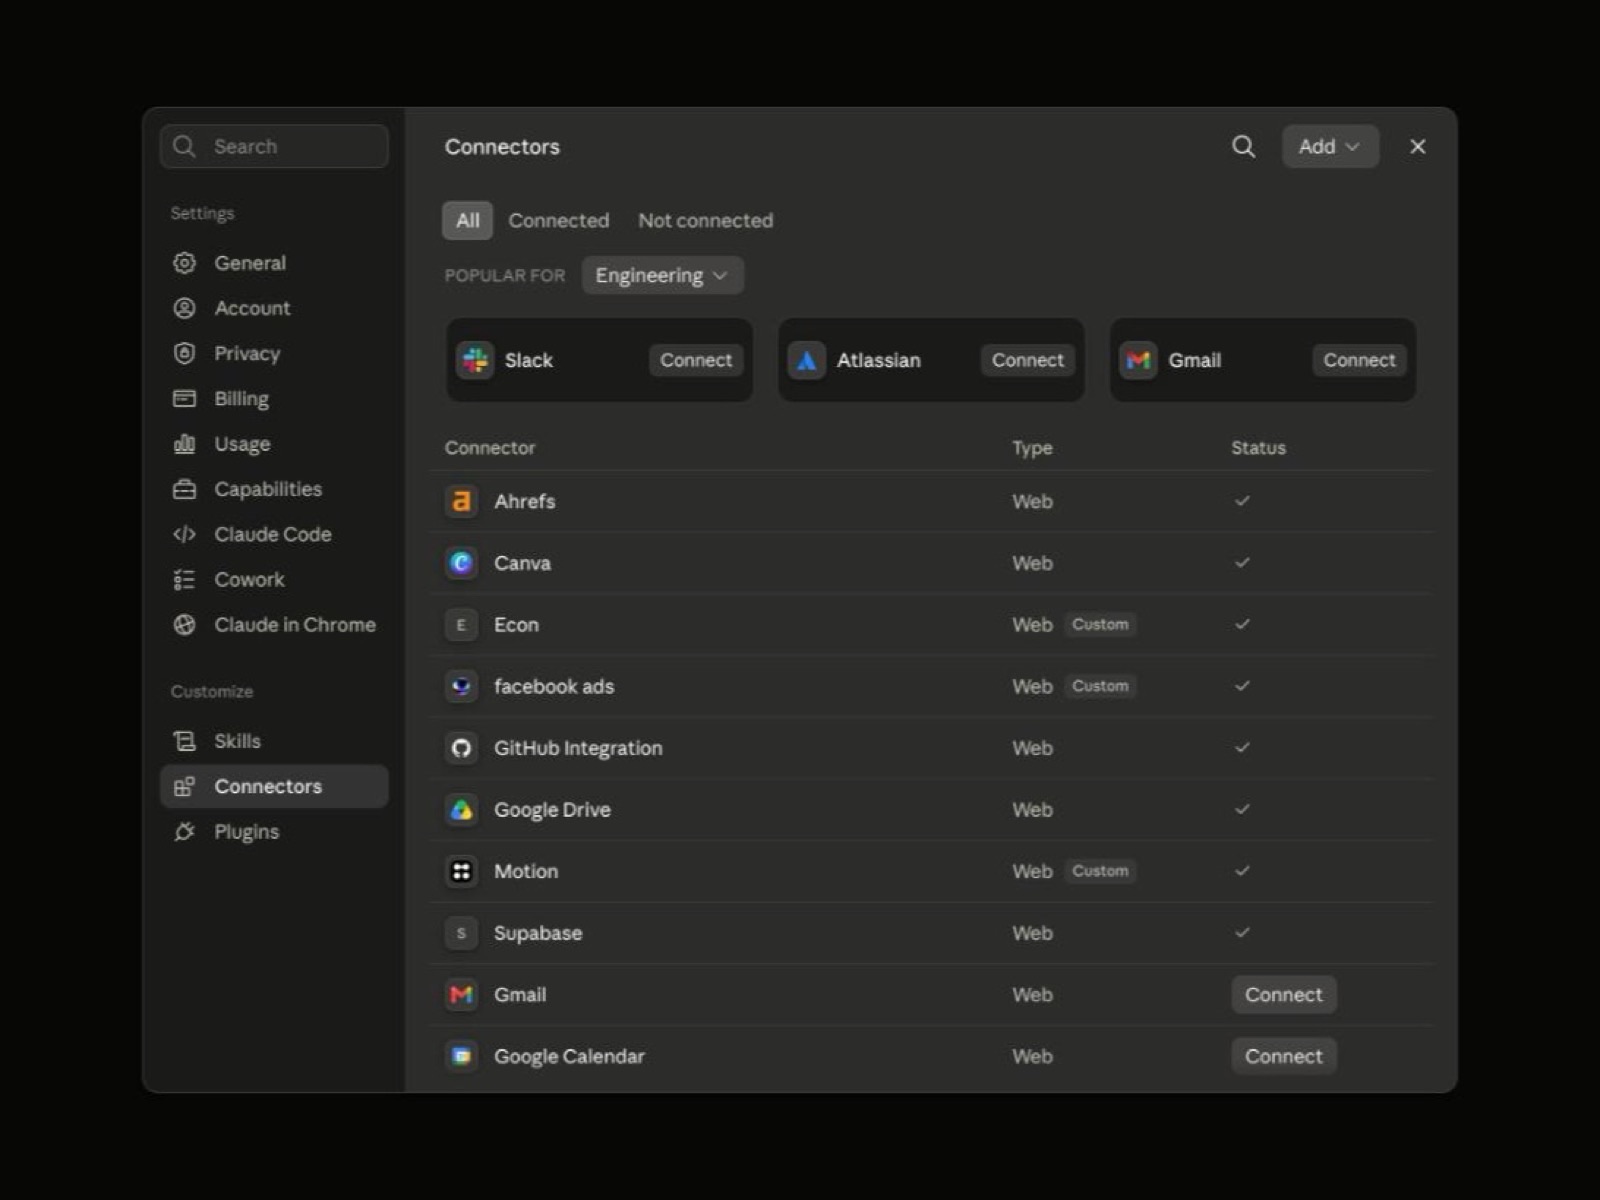1600x1200 pixels.
Task: Open the Billing section
Action: click(x=274, y=398)
